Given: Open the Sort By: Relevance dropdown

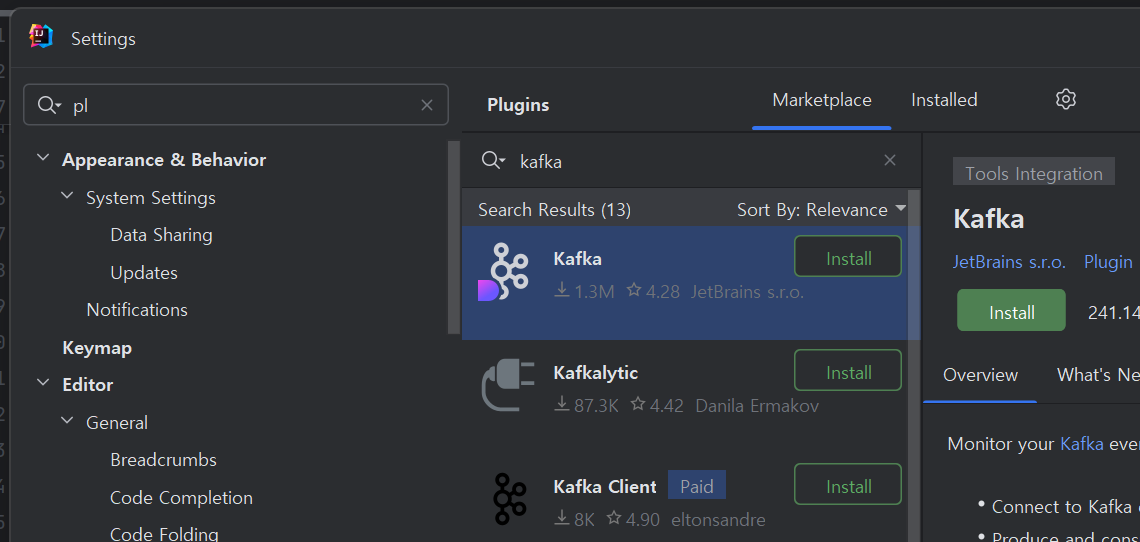Looking at the screenshot, I should 822,210.
